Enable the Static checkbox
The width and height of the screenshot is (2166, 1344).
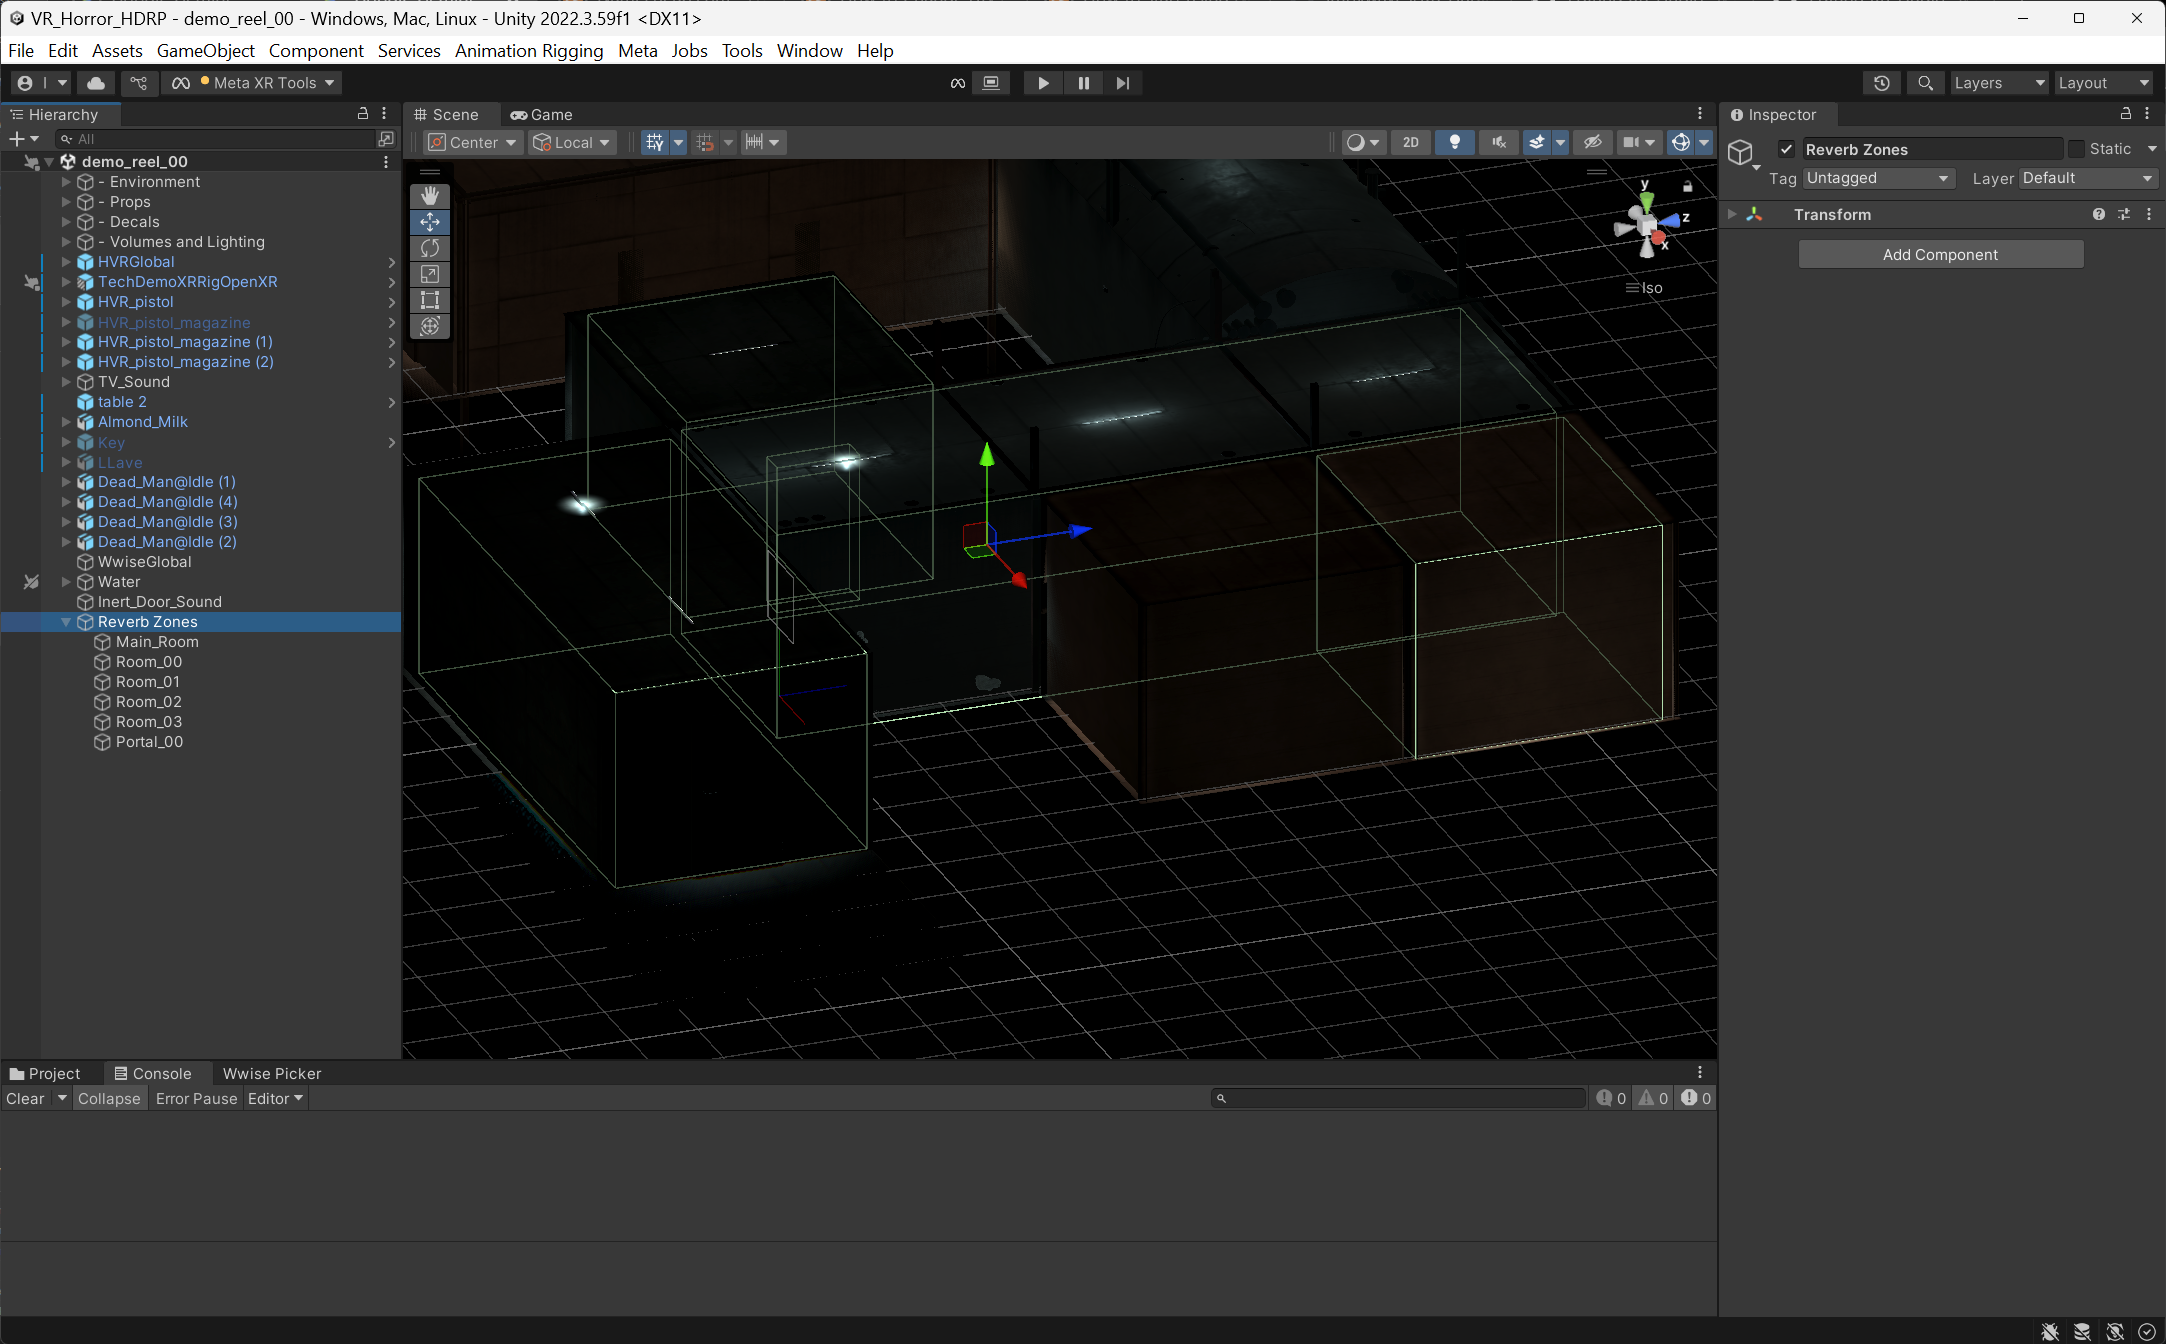point(2077,149)
